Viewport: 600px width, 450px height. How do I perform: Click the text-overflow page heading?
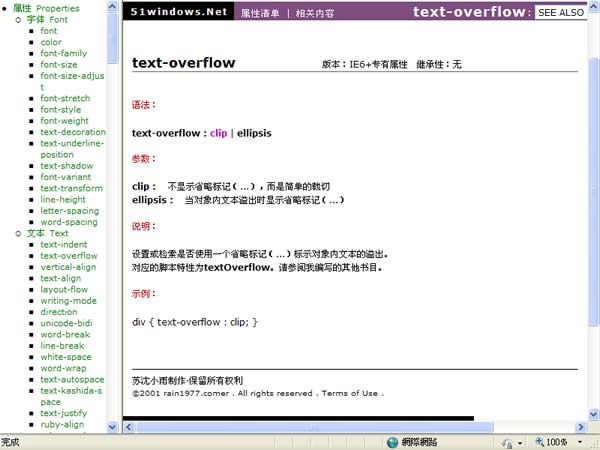pyautogui.click(x=184, y=62)
